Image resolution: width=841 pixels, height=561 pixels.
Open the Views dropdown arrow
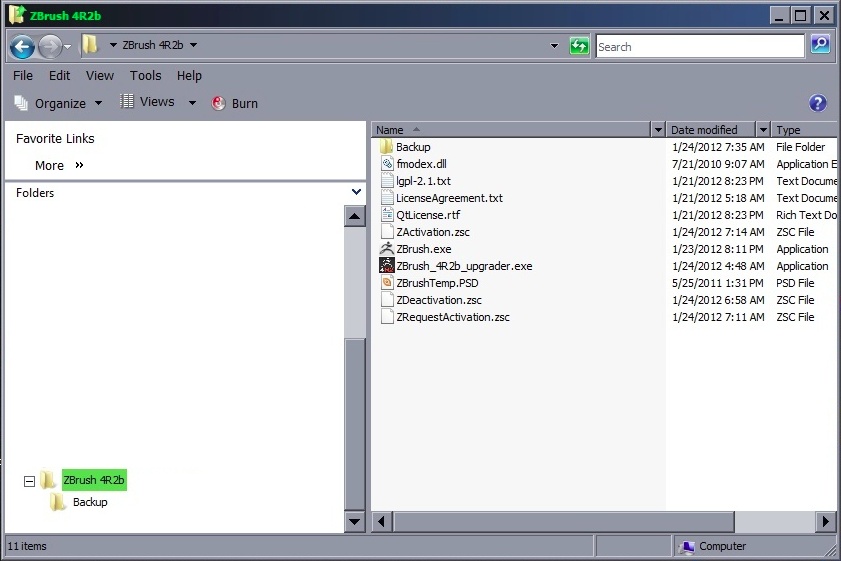click(x=192, y=102)
